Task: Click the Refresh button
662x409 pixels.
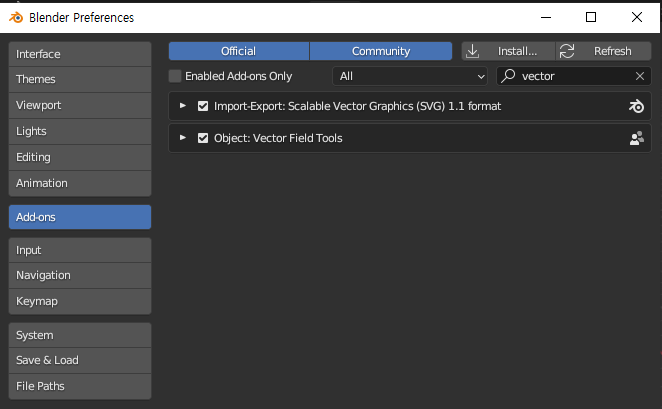Action: tap(603, 51)
